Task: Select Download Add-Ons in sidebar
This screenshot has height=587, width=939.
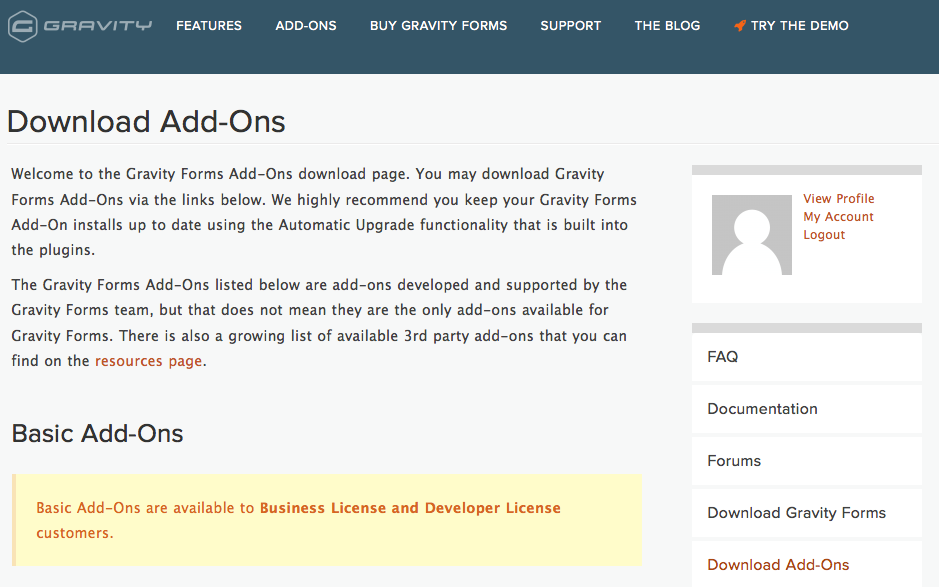Action: [778, 564]
